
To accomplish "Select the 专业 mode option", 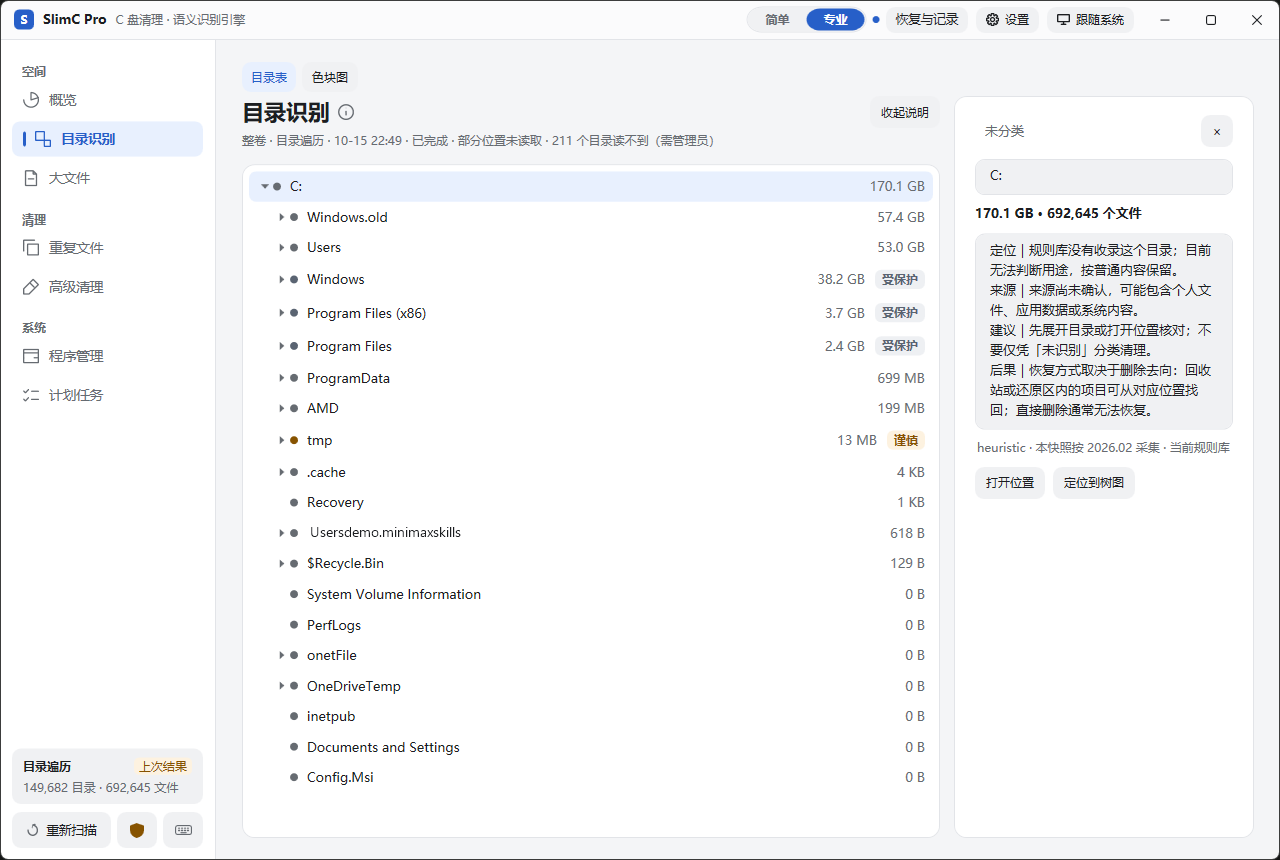I will click(835, 20).
